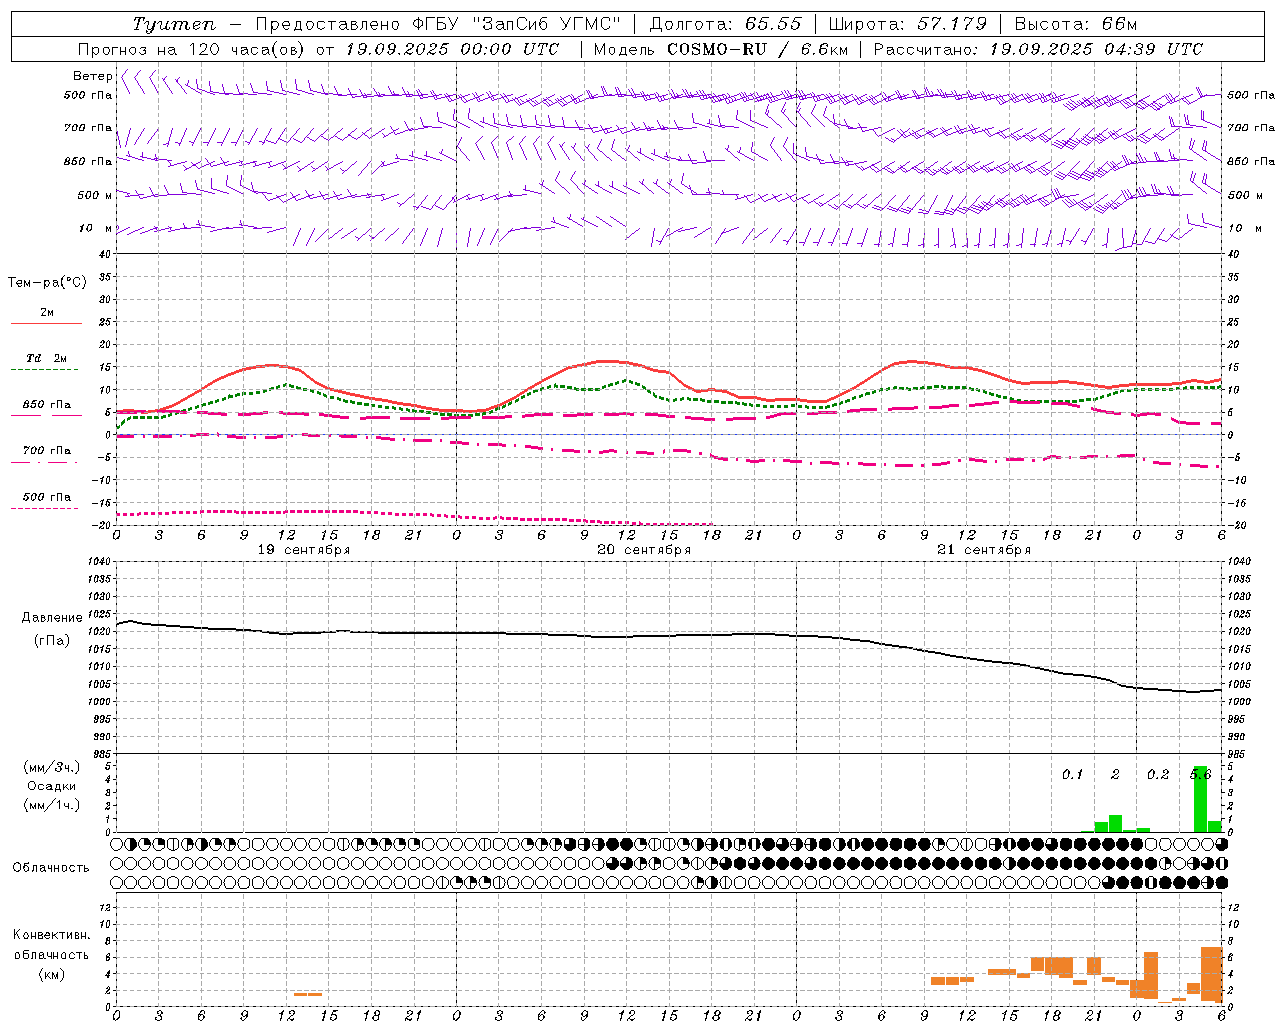The image size is (1280, 1024).
Task: Click the 'Конвективн.' convective cloud label
Action: click(52, 935)
